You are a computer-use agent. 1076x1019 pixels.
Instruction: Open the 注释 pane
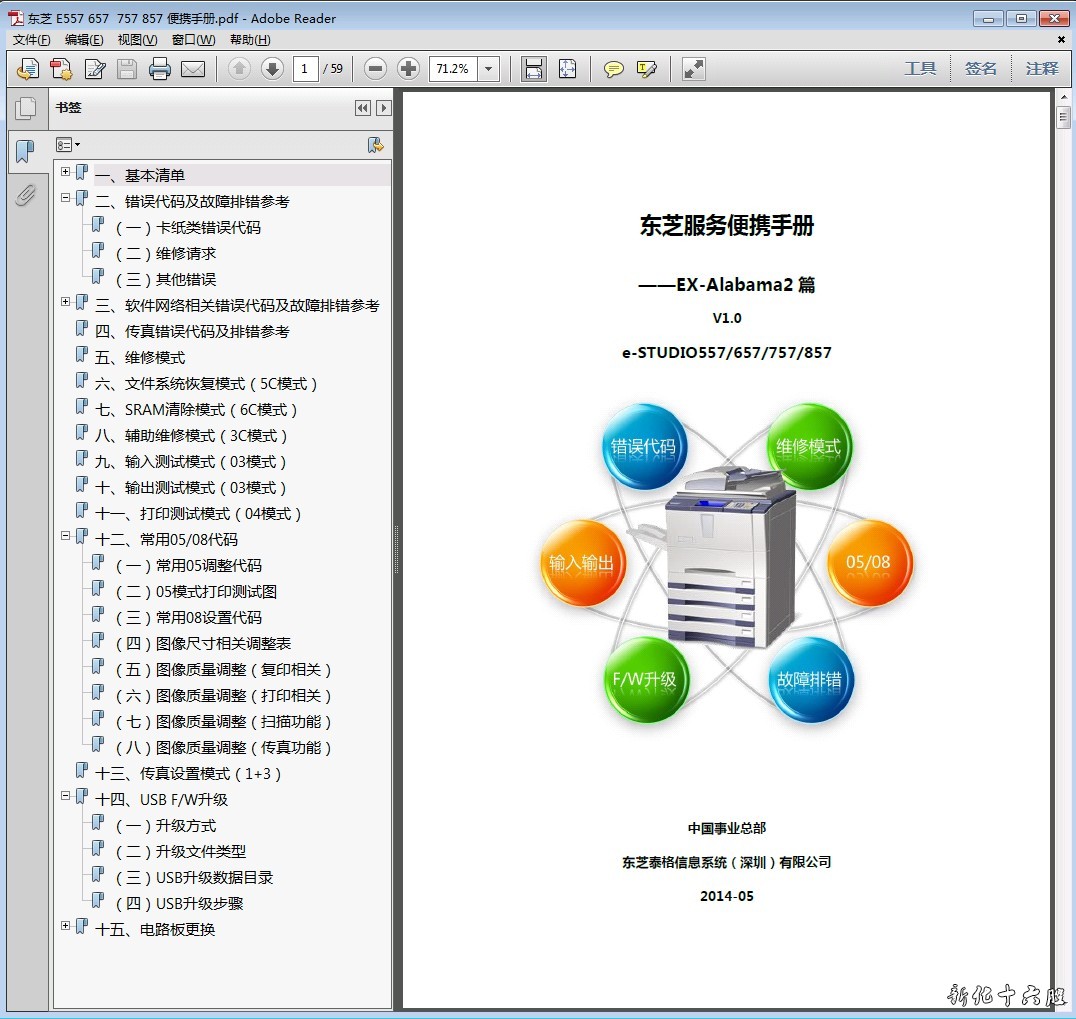point(1041,69)
